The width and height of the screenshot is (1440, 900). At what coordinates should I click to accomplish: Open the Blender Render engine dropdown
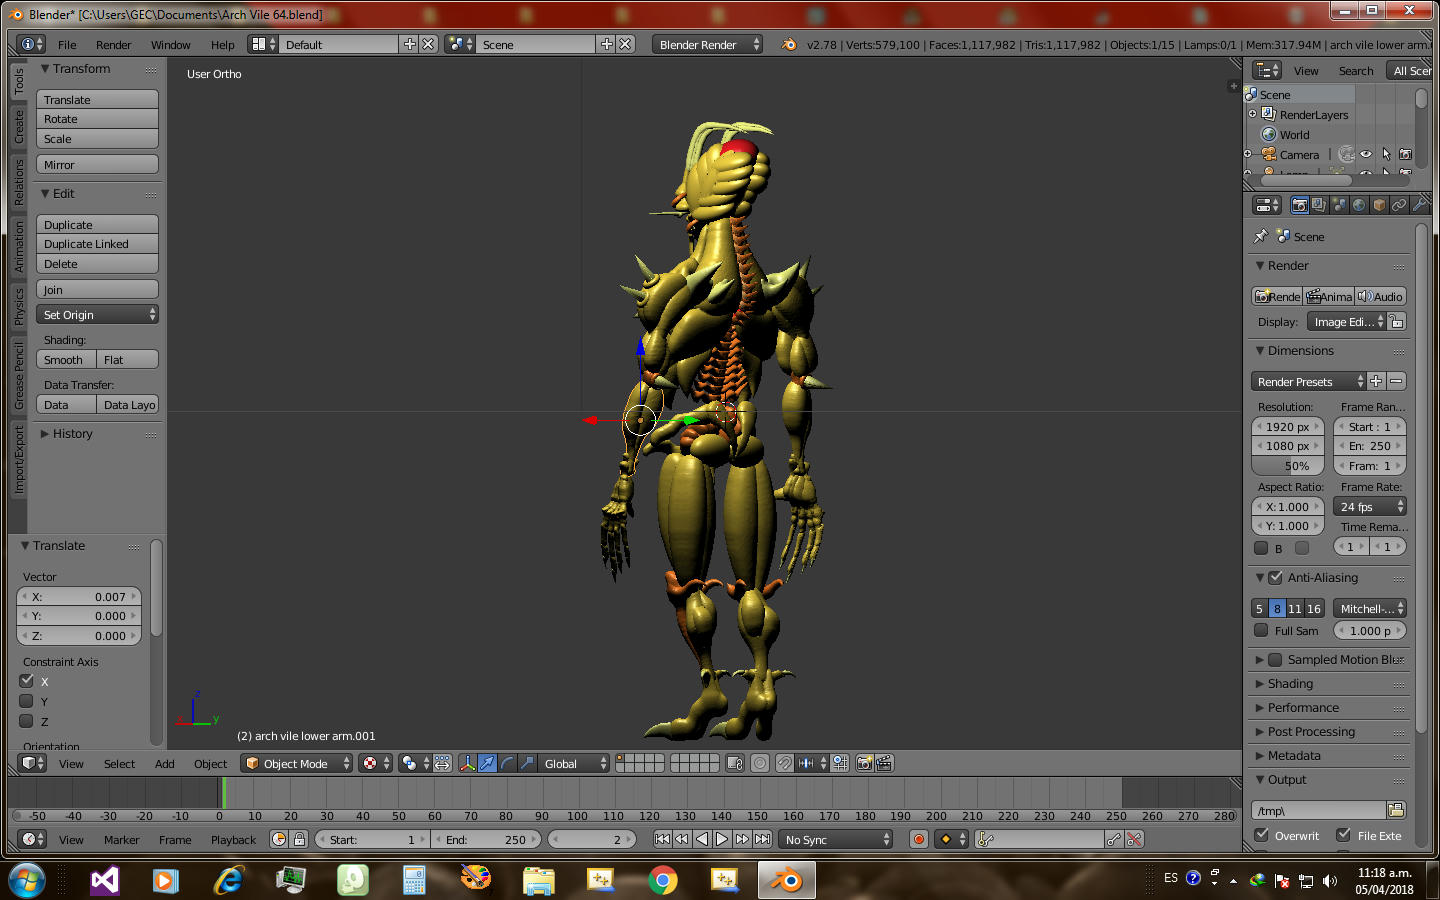[707, 44]
